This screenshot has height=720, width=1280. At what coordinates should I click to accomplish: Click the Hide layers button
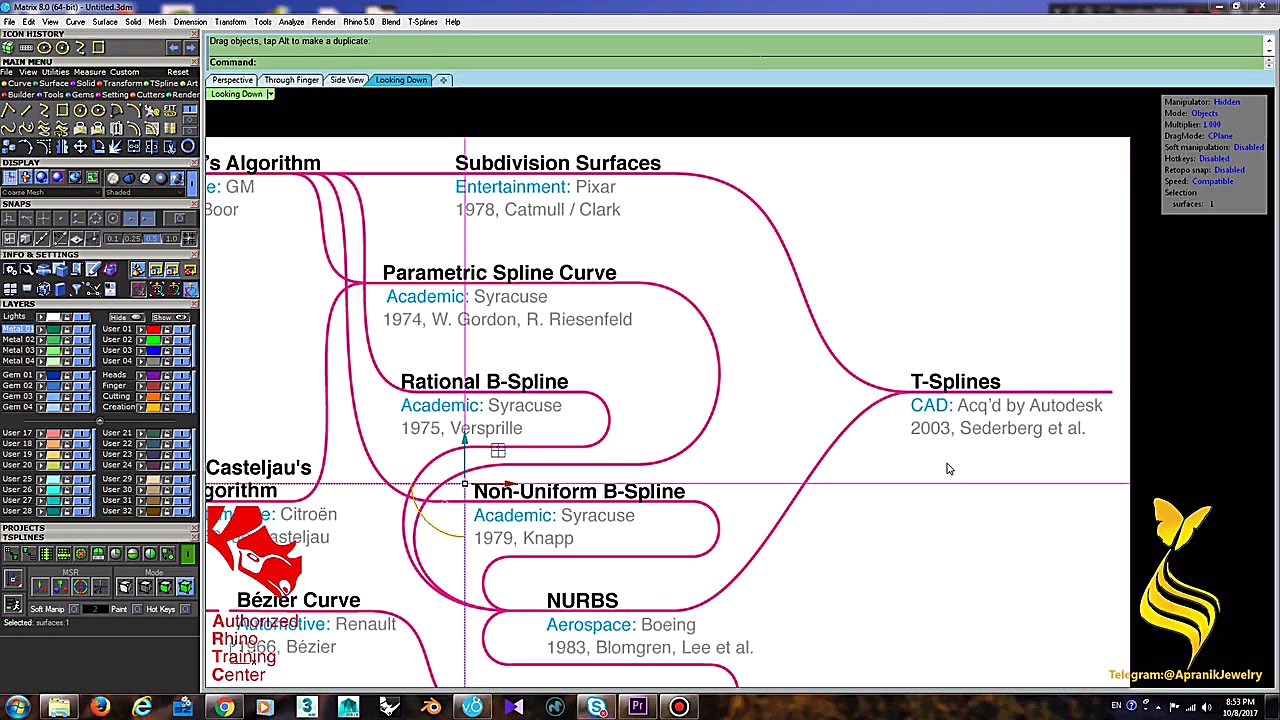pos(127,317)
